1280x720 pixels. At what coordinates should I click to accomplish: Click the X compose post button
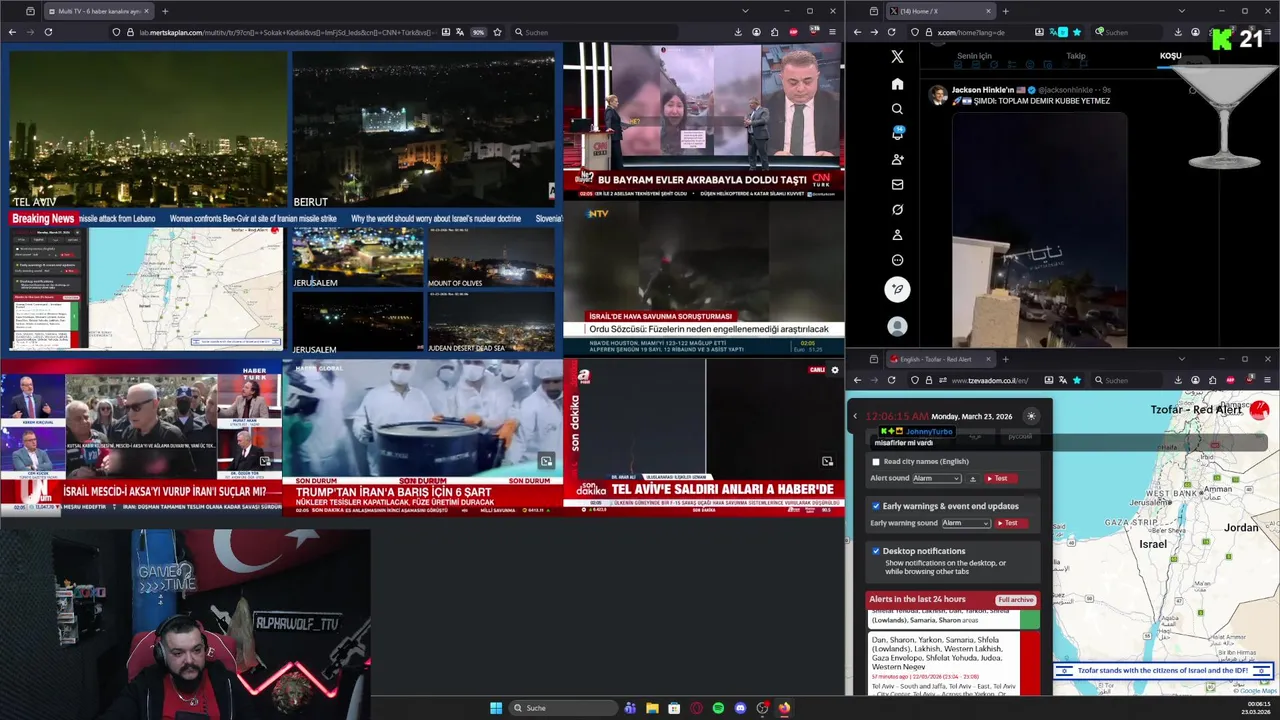click(897, 289)
